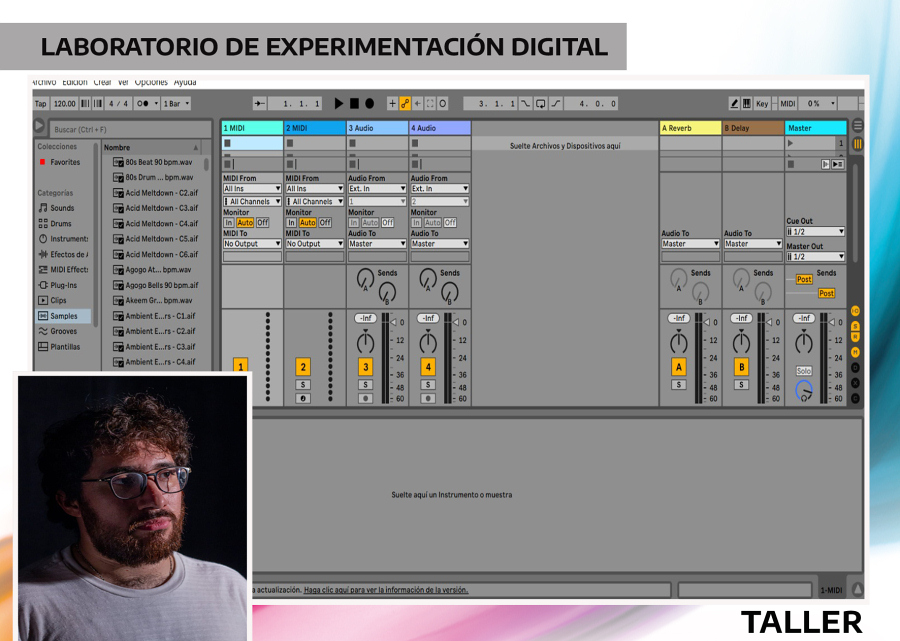Click the Buscar search field
Image resolution: width=900 pixels, height=641 pixels.
(x=130, y=129)
